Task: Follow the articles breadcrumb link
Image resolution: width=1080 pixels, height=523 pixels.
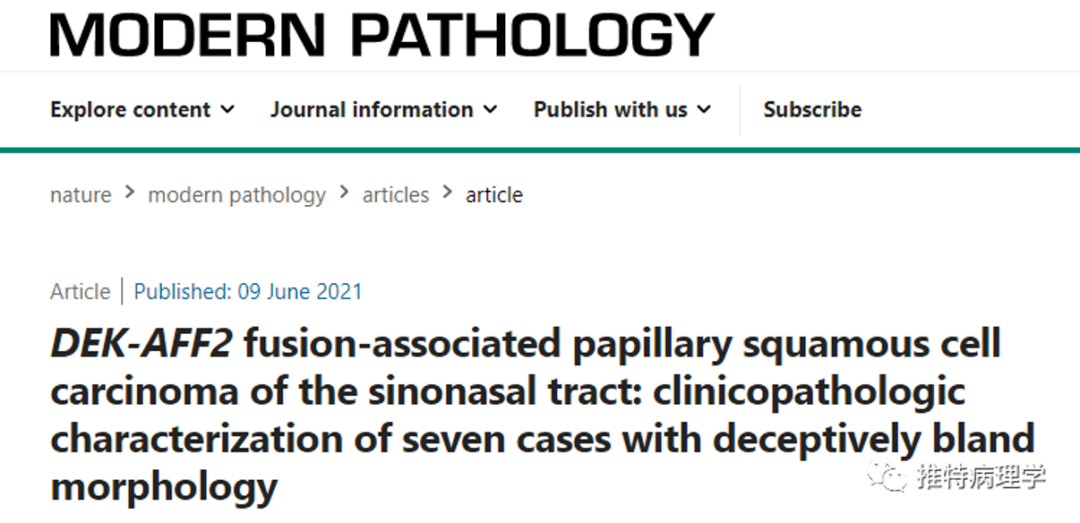Action: point(395,195)
